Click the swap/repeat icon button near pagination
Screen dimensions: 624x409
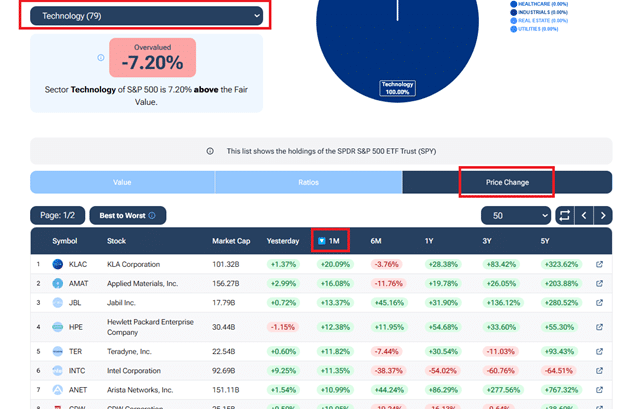pos(566,215)
